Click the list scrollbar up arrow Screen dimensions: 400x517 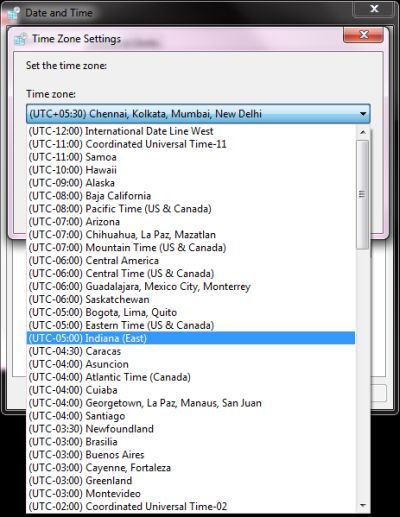point(363,132)
